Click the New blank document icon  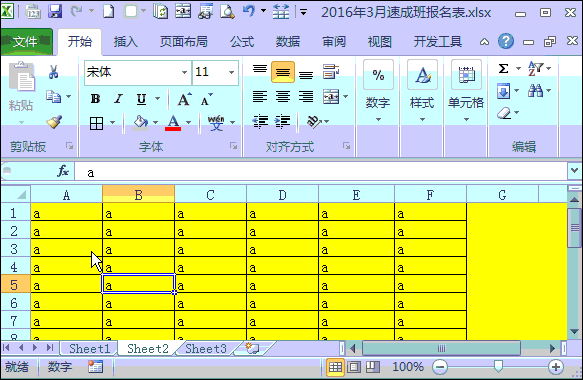pyautogui.click(x=108, y=12)
